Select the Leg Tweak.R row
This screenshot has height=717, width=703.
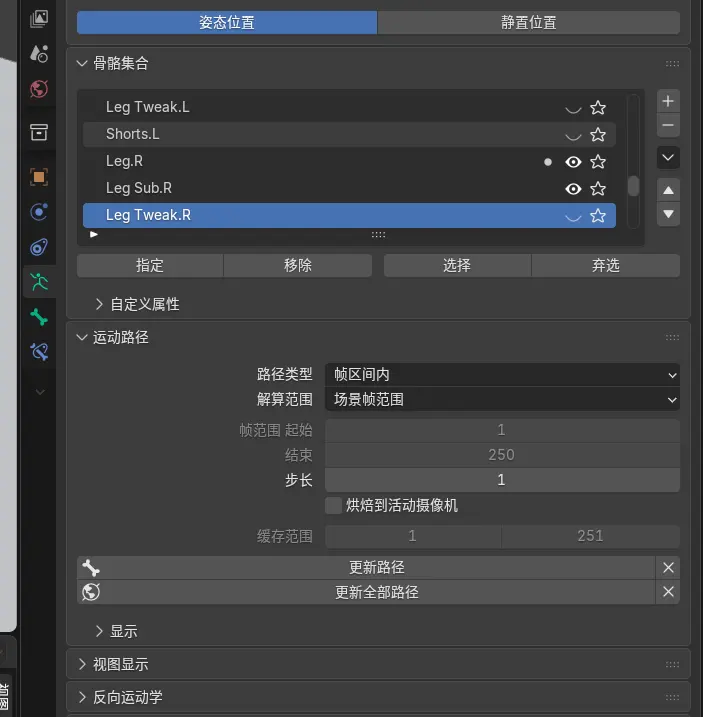click(x=349, y=215)
